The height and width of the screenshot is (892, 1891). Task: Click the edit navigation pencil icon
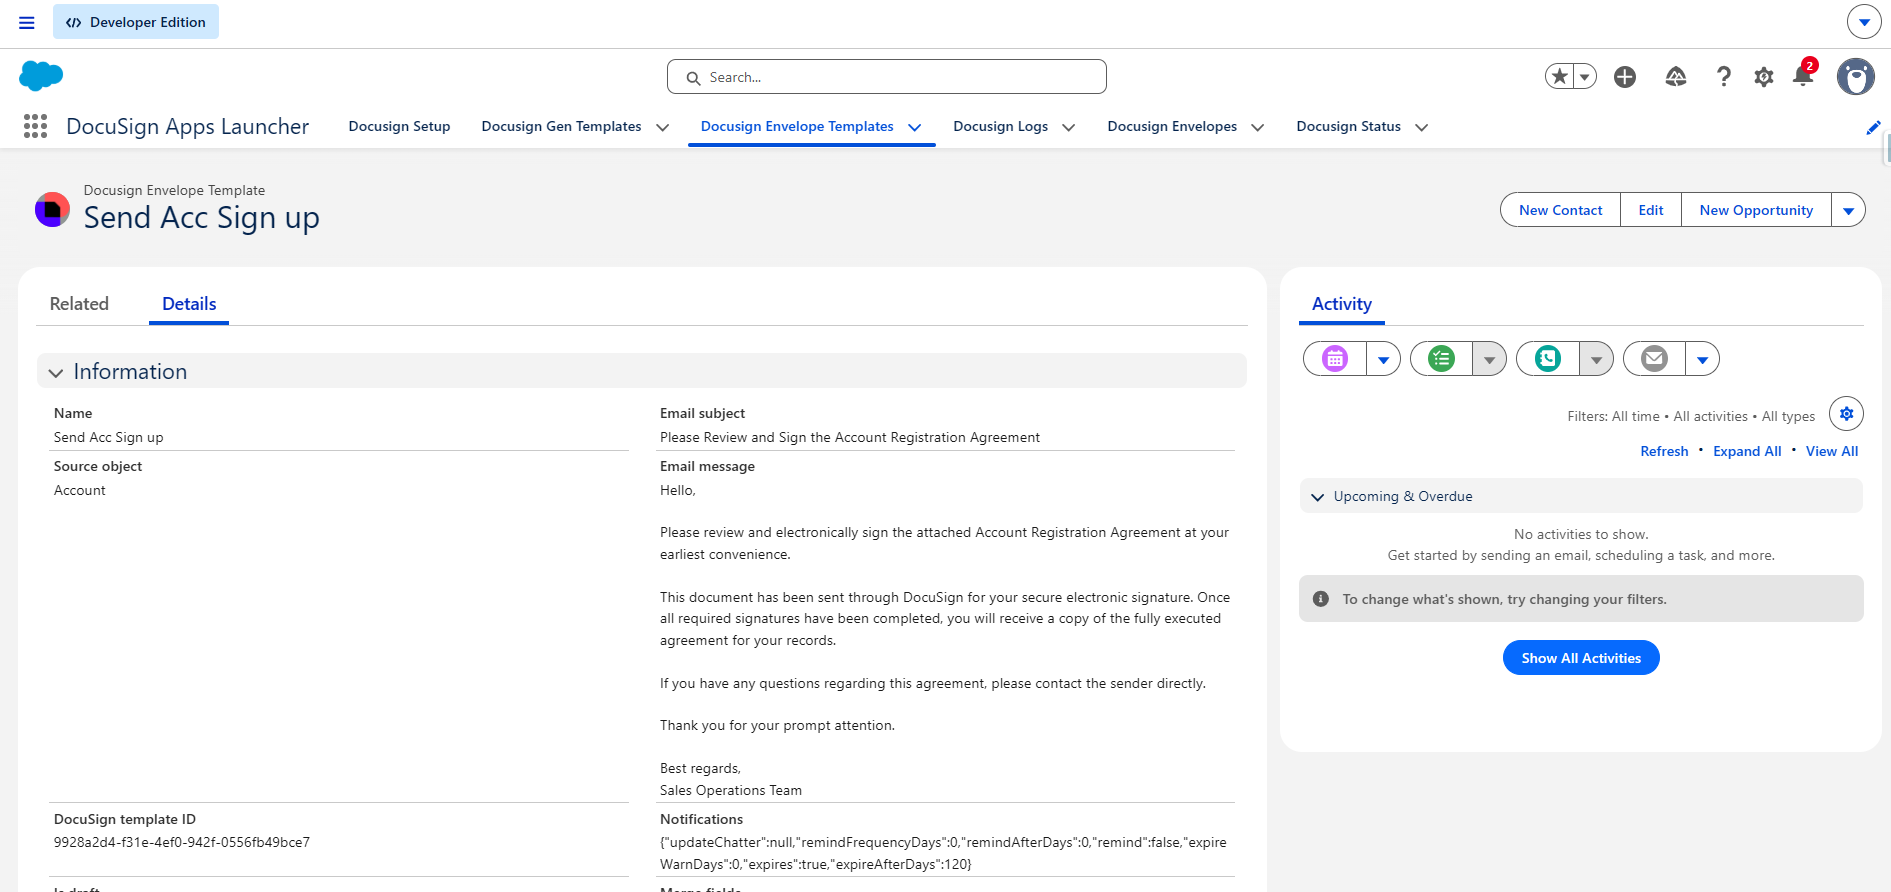pyautogui.click(x=1873, y=127)
